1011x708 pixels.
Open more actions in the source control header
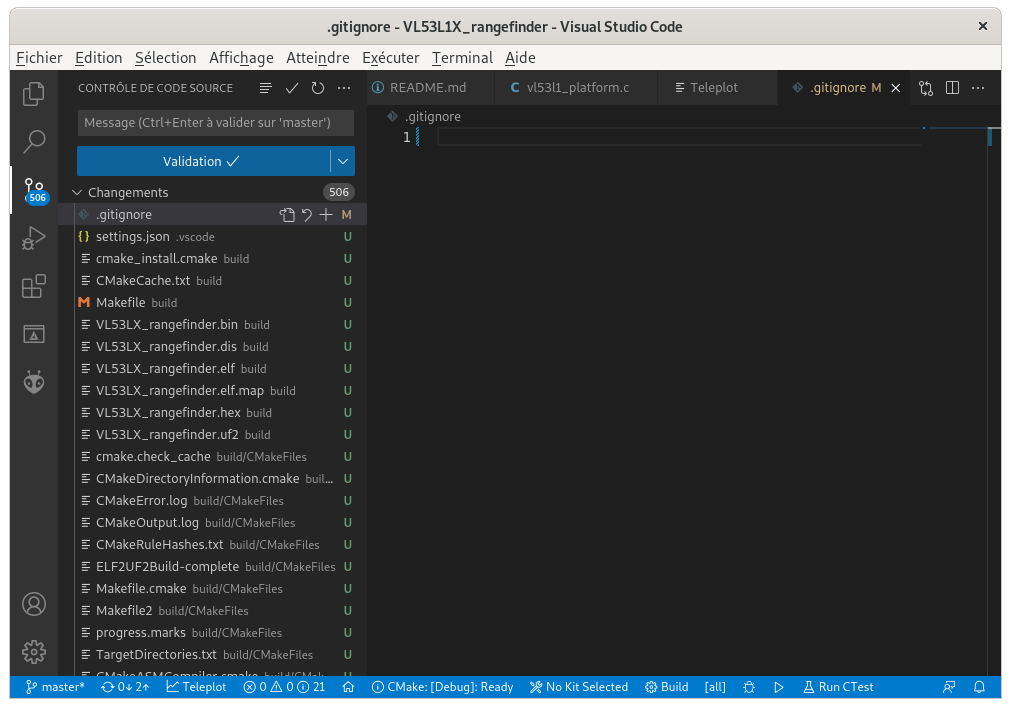tap(344, 88)
